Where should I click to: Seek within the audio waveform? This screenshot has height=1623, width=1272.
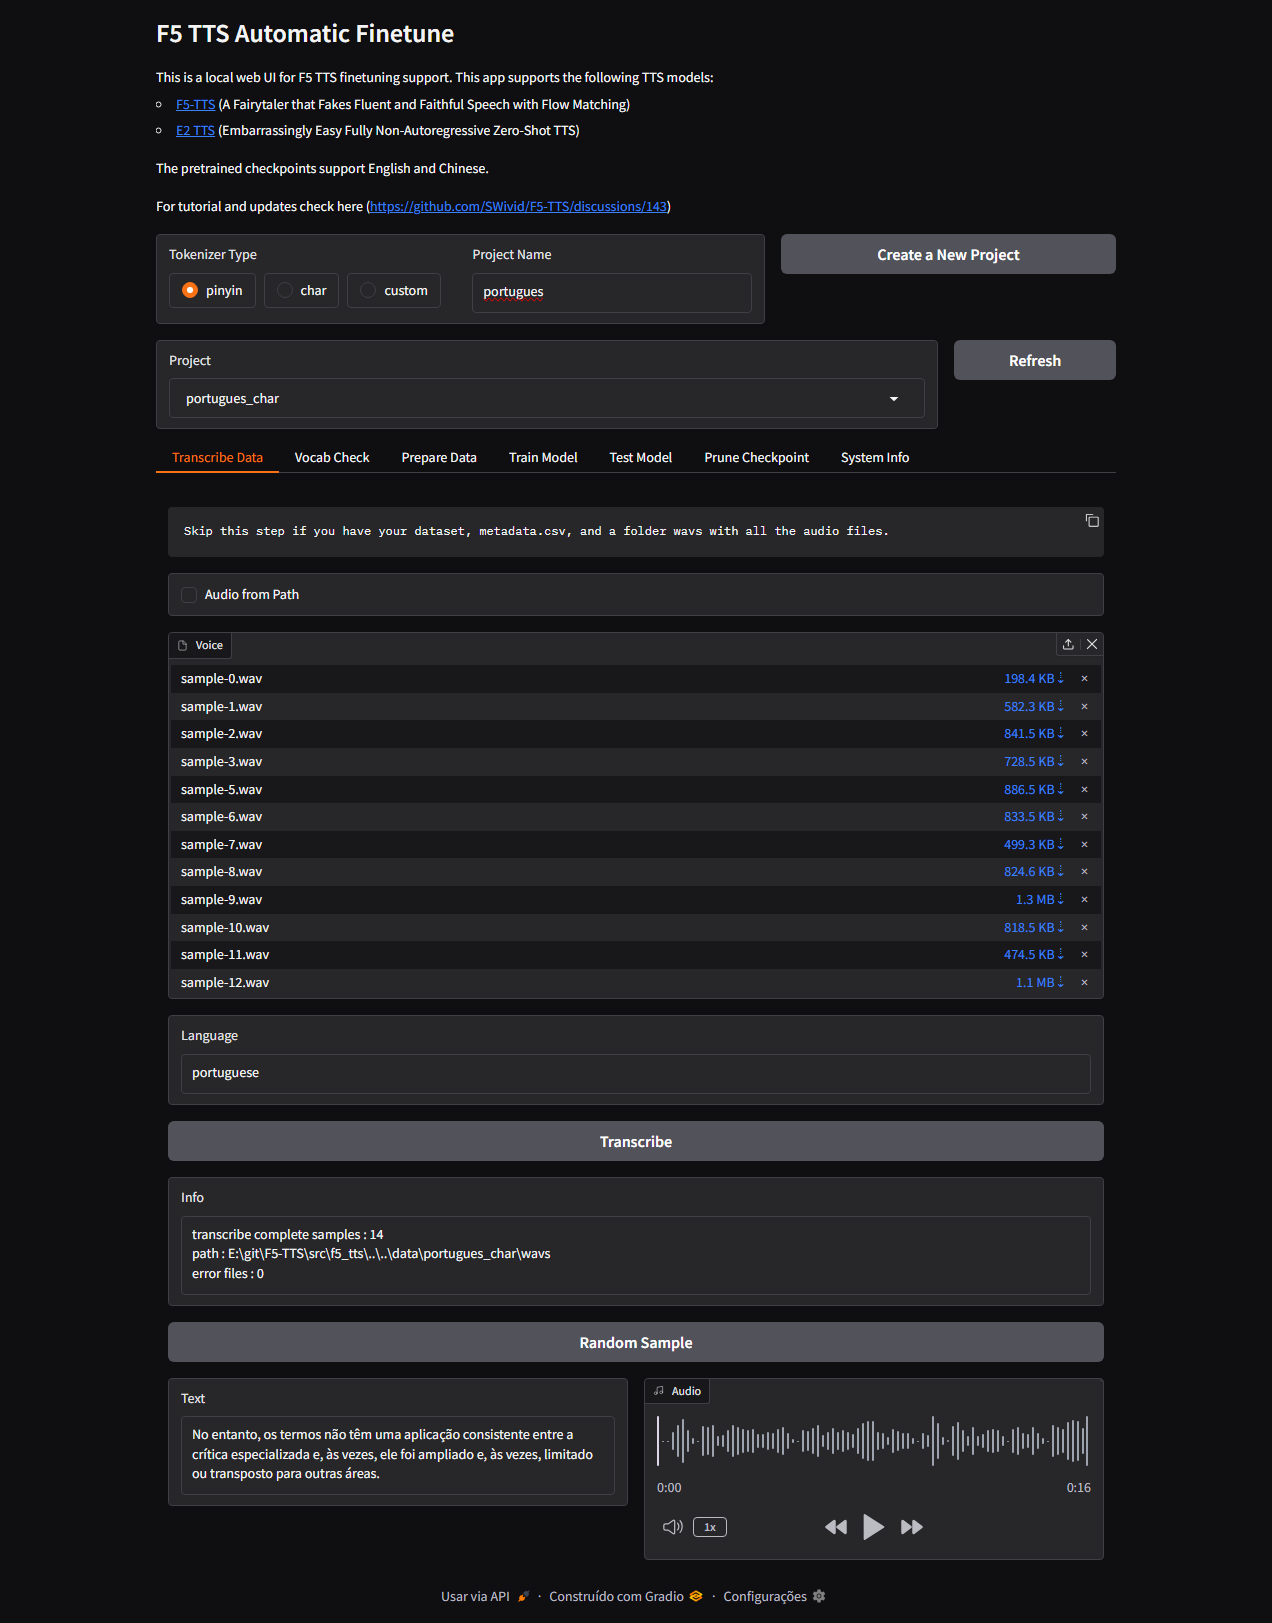[x=873, y=1441]
